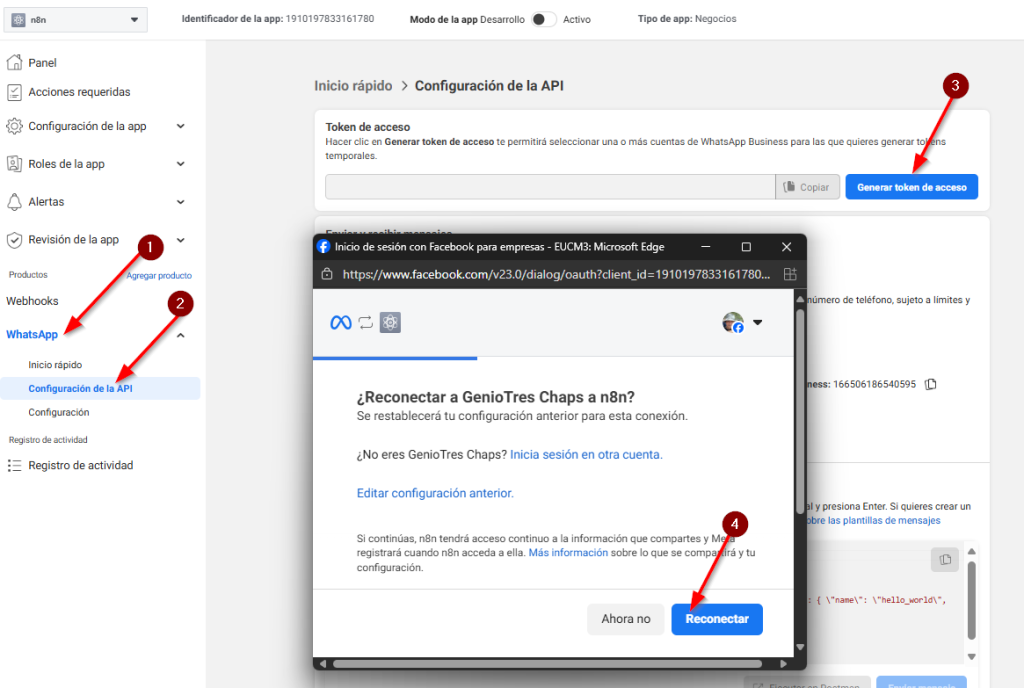
Task: Open Registro de actividad in the sidebar
Action: point(80,465)
